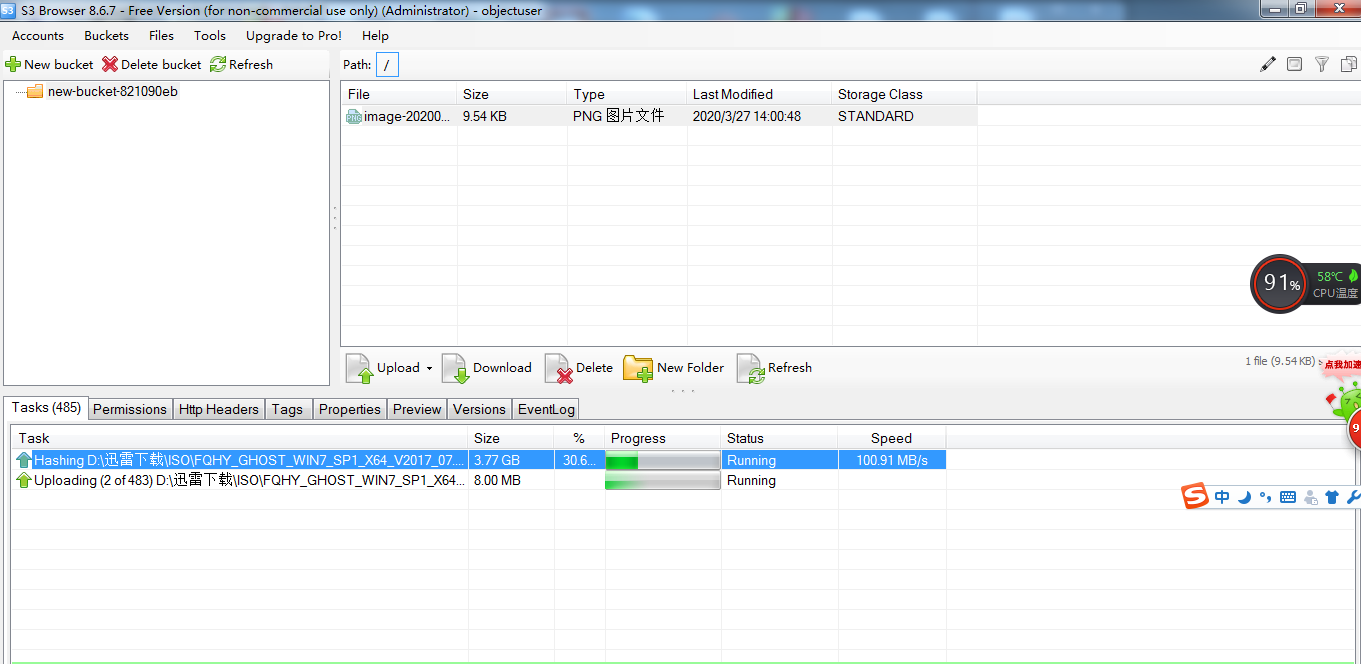Click the Refresh button in file toolbar
Viewport: 1361px width, 664px height.
[x=774, y=368]
